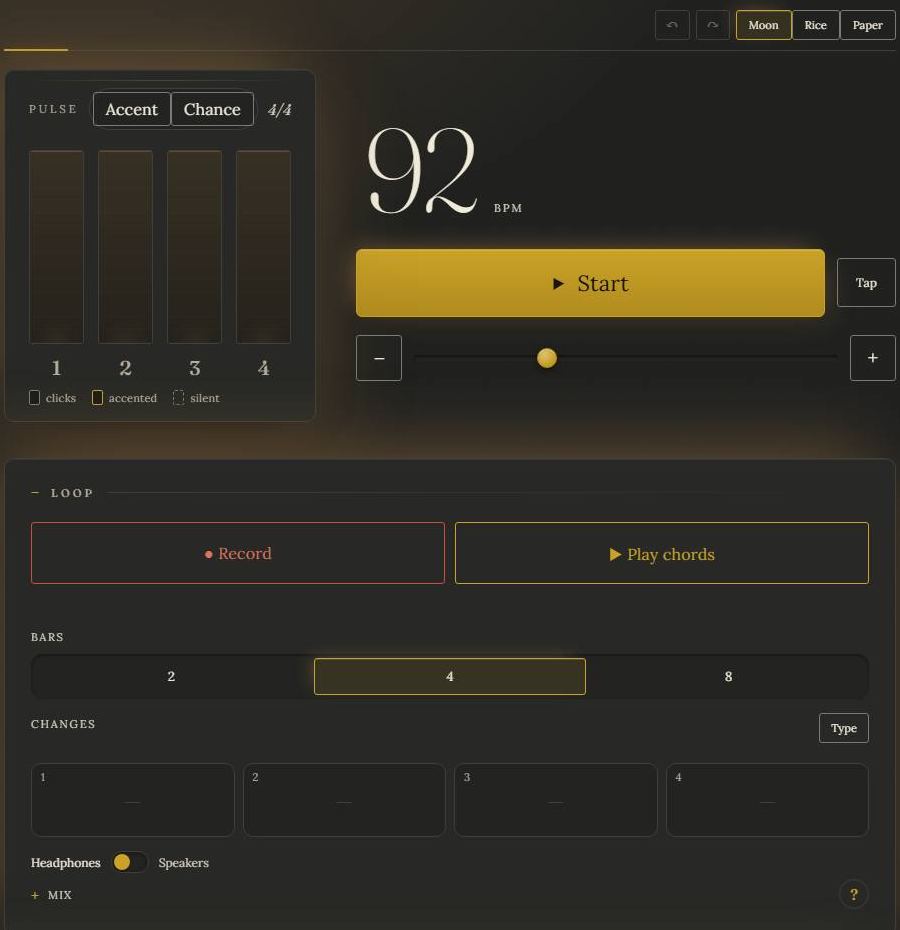This screenshot has width=900, height=930.
Task: Increase tempo with the plus button
Action: click(x=872, y=358)
